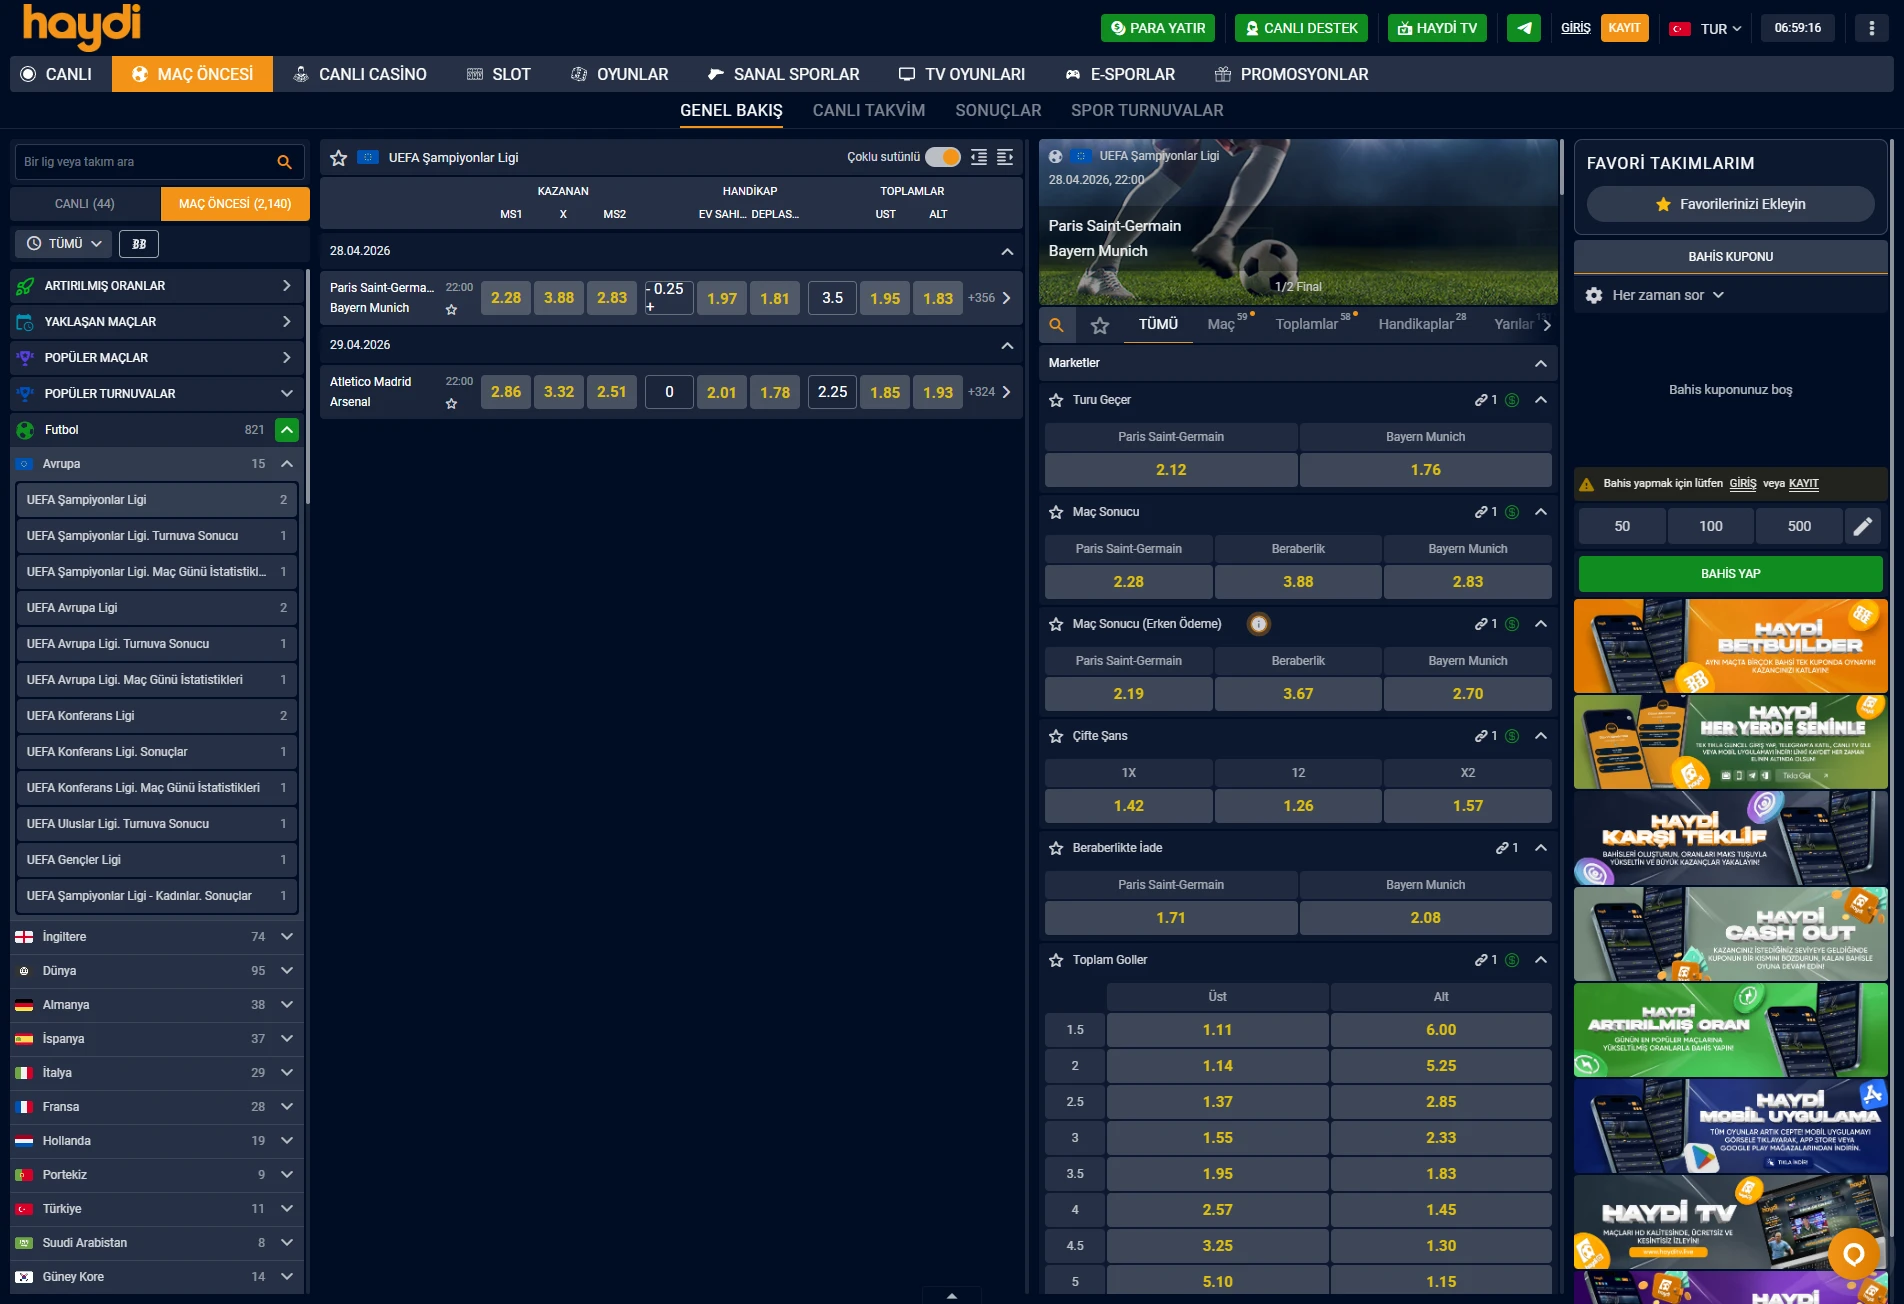Collapse the Avrupa region list
Screen dimensions: 1904x1304
(x=287, y=464)
